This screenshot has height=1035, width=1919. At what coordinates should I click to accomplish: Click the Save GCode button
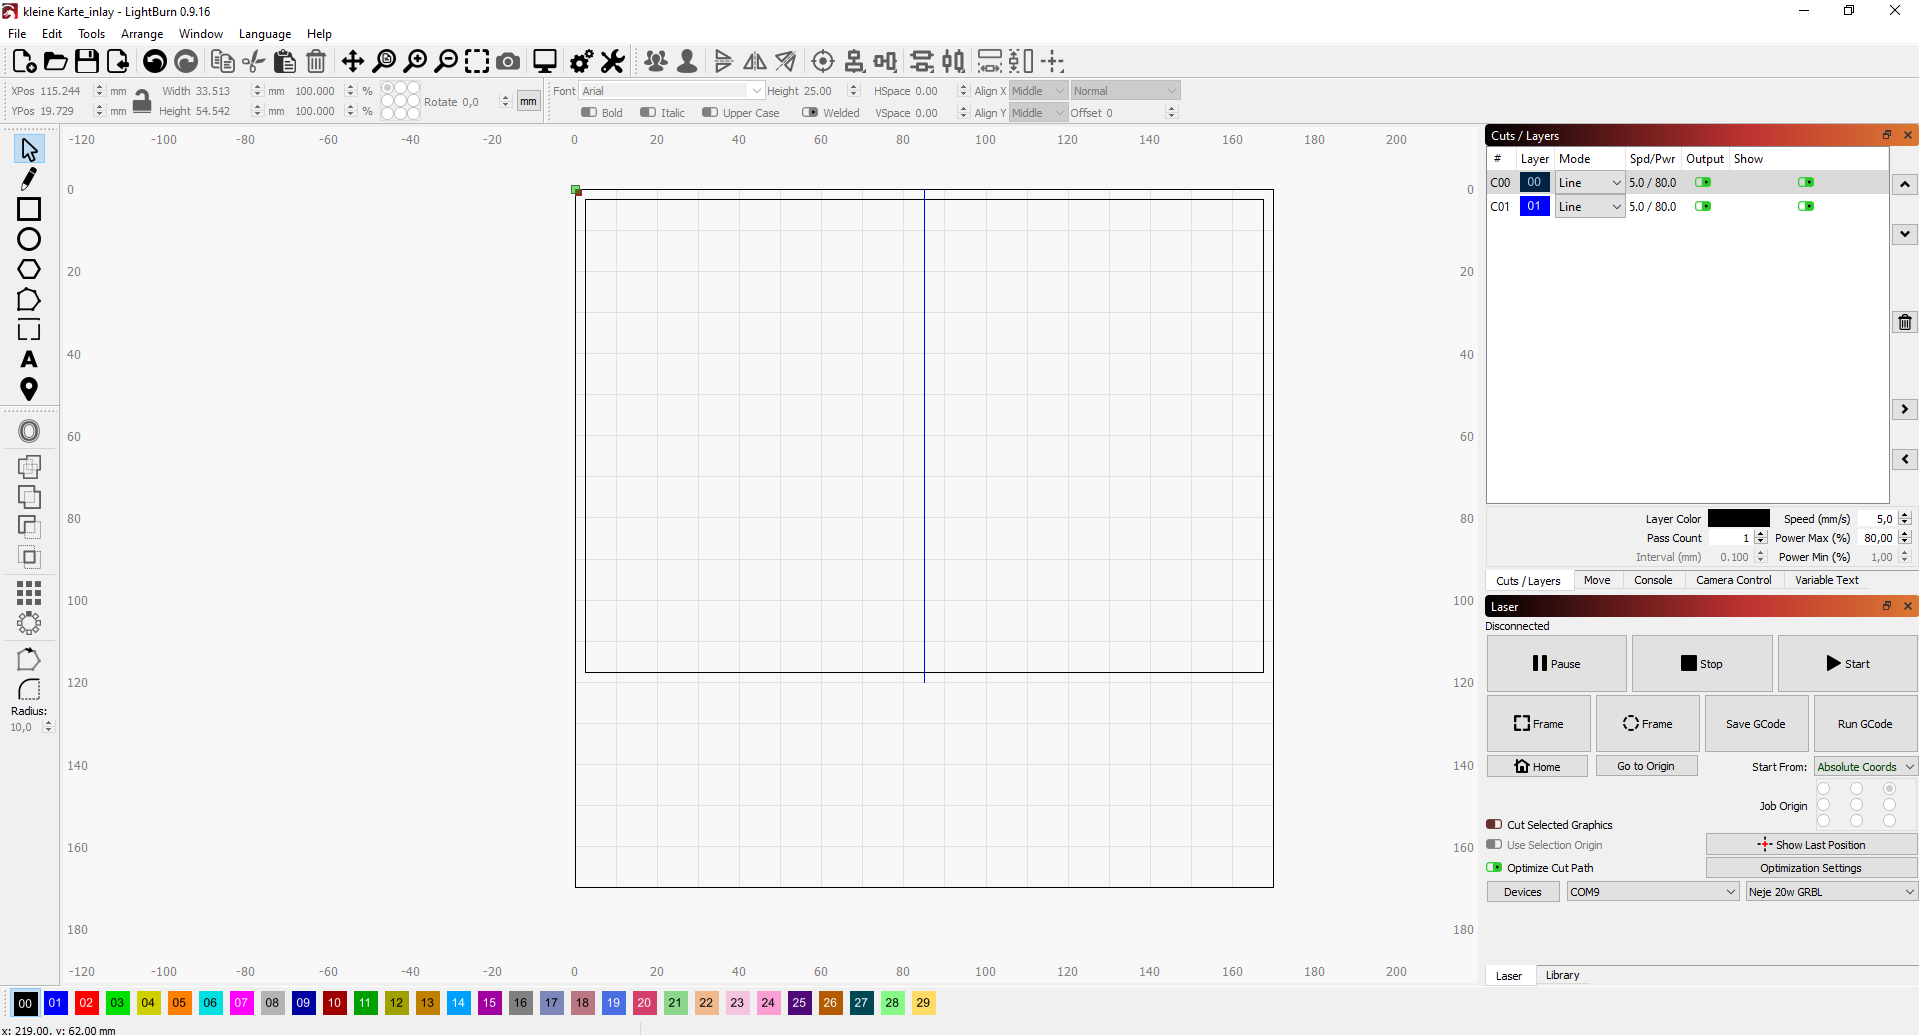[x=1755, y=723]
